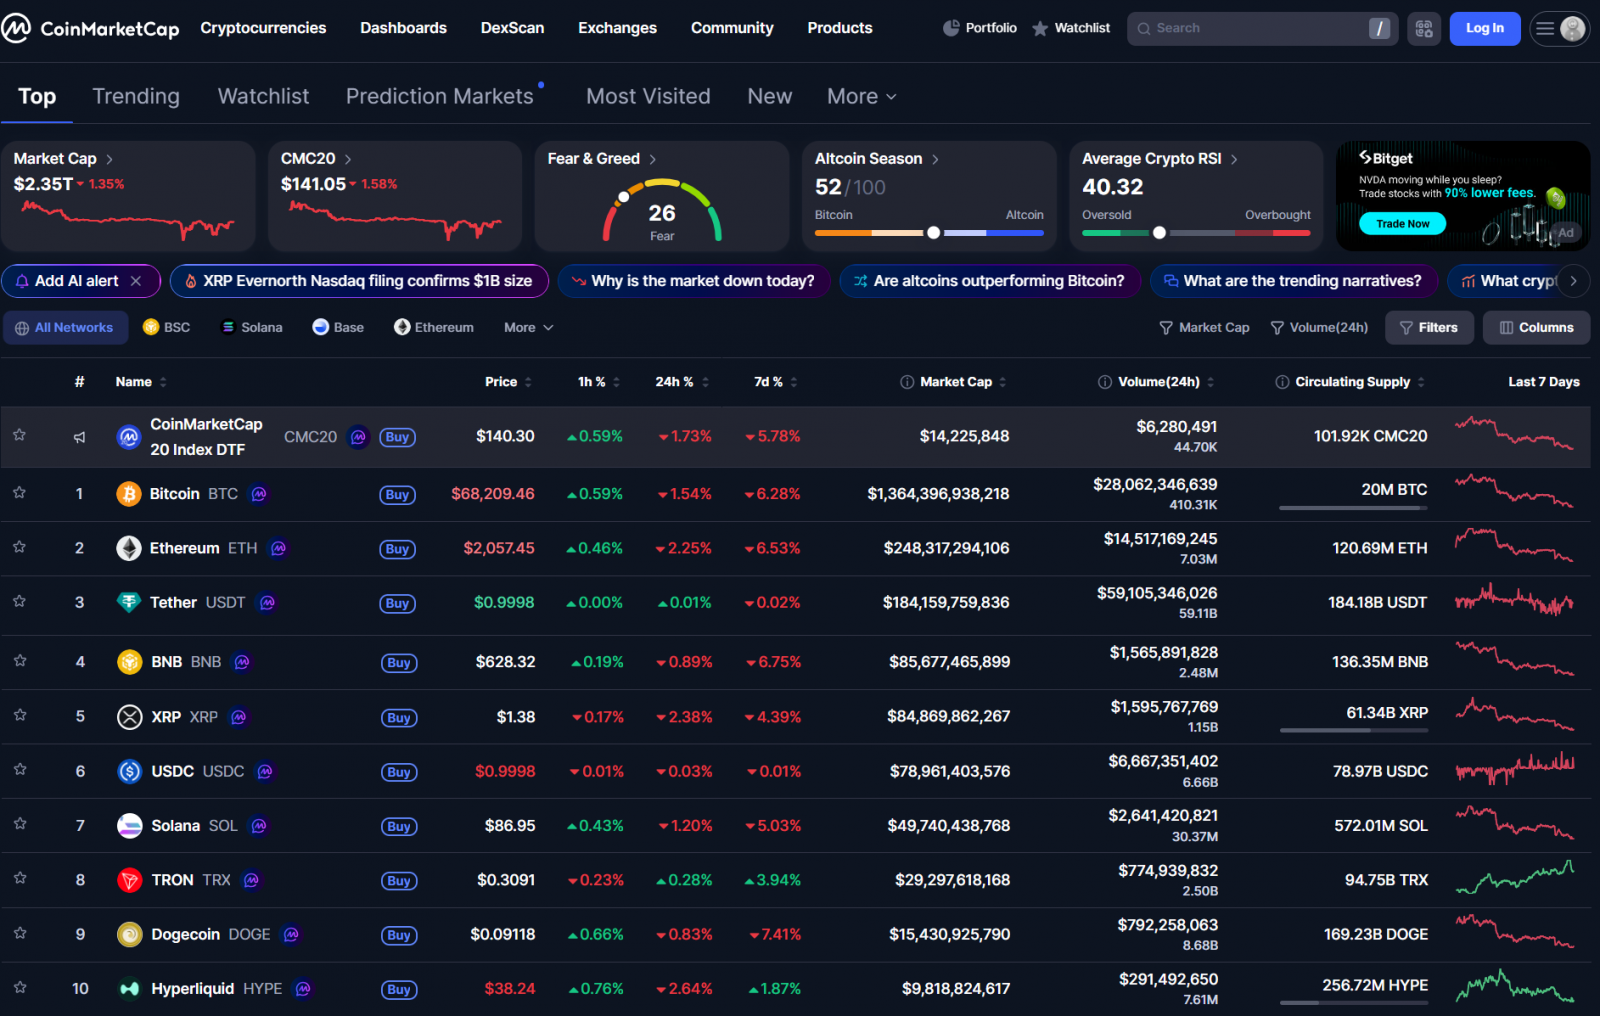Click the Ethereum coin logo in table
Screen dimensions: 1600x1016
(x=129, y=548)
